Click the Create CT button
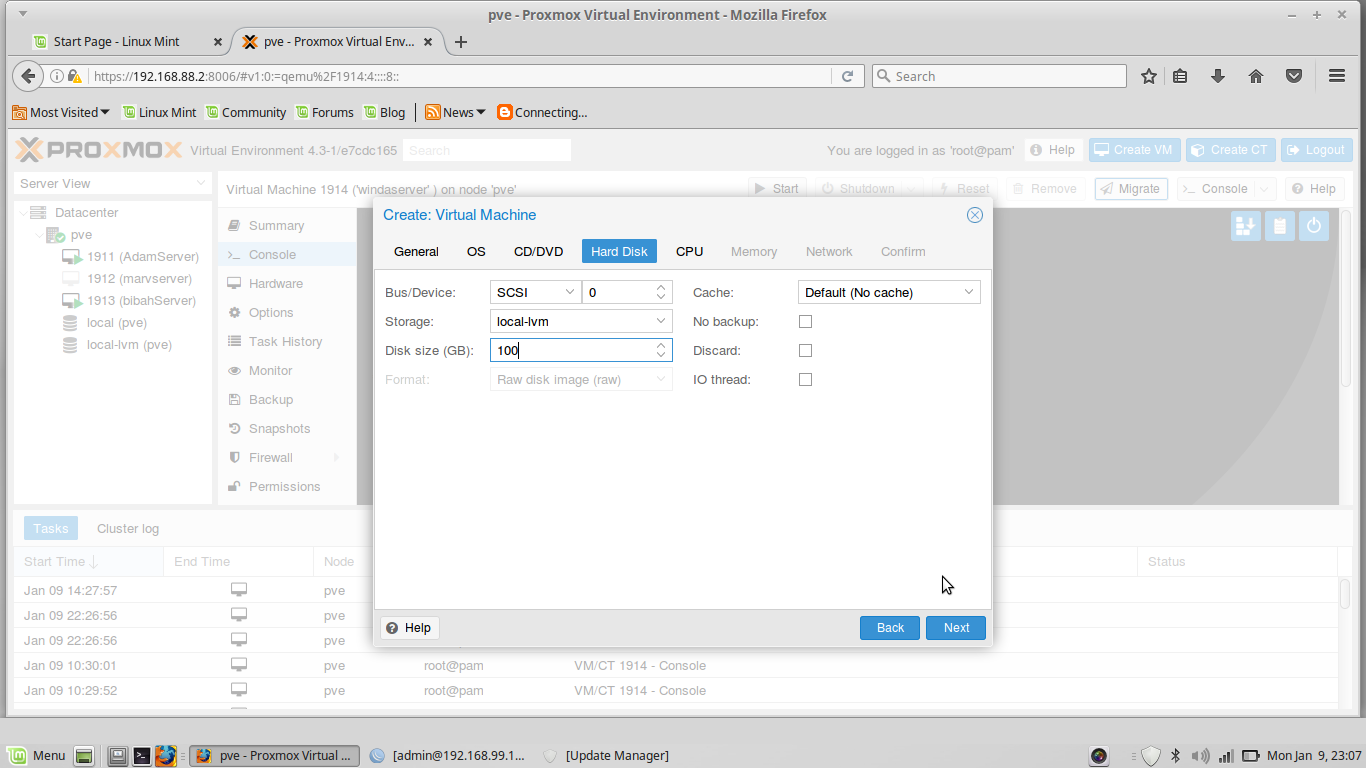This screenshot has height=768, width=1366. (x=1229, y=150)
